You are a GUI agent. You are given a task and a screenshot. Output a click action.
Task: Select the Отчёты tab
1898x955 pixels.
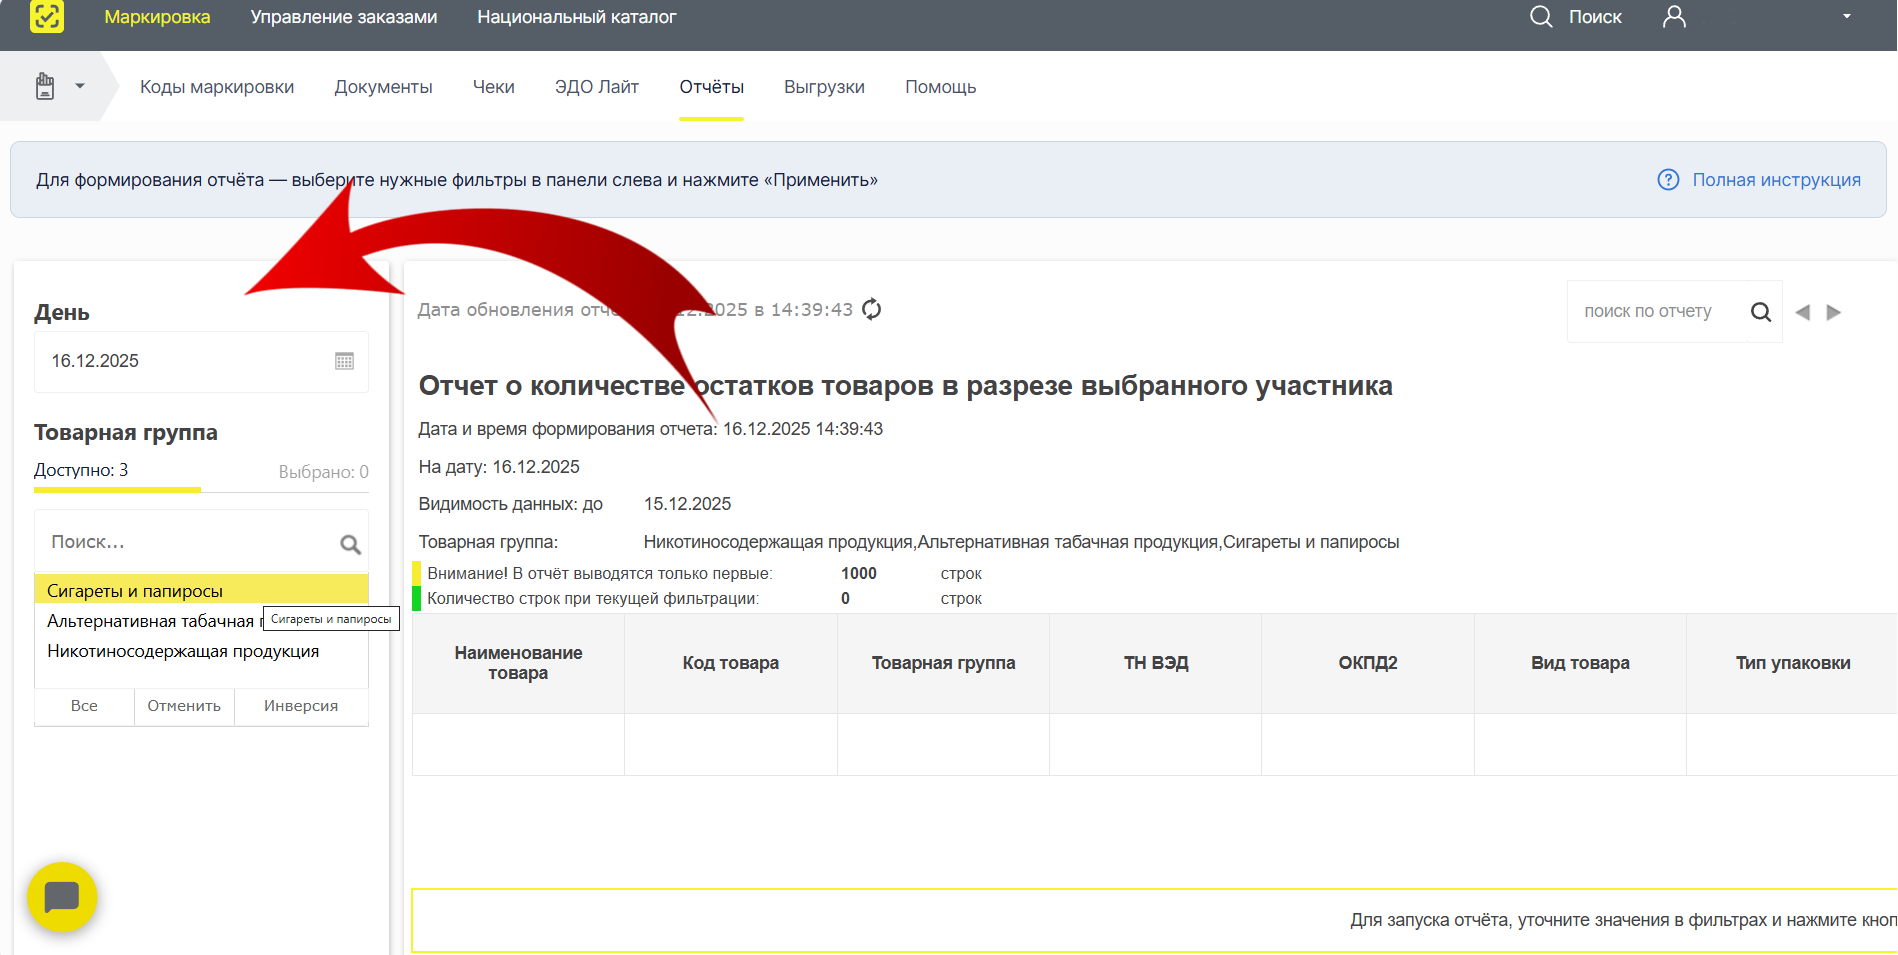(x=711, y=87)
